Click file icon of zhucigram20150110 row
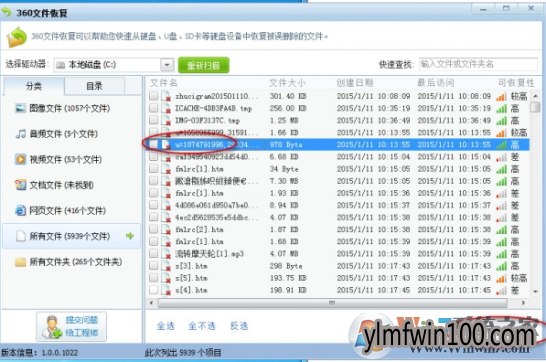 (x=166, y=96)
